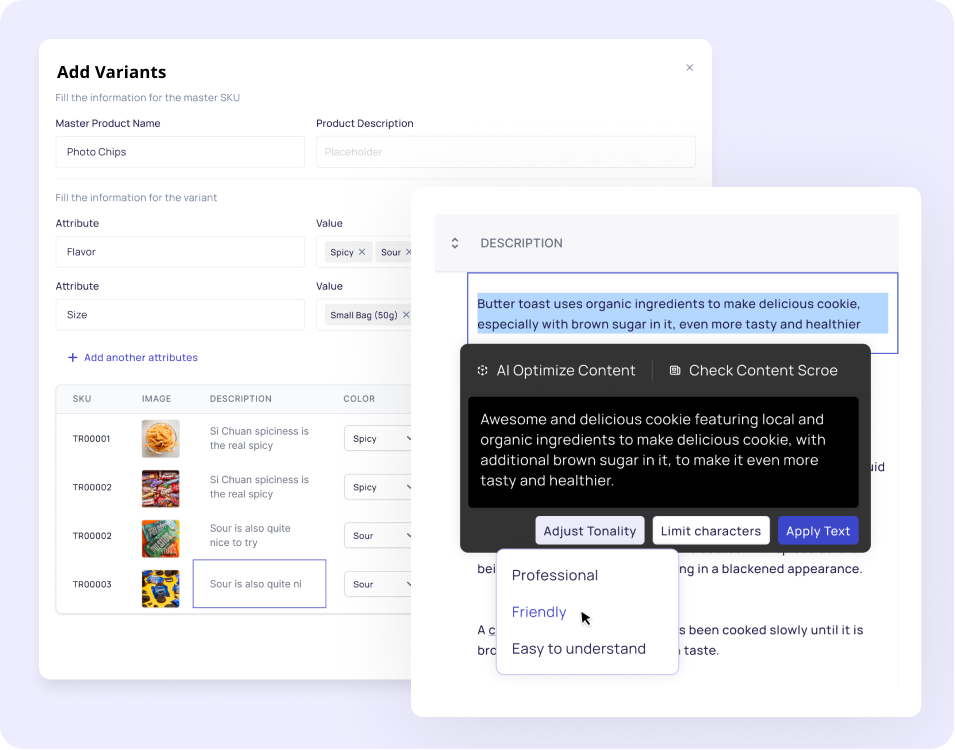Screen dimensions: 955x750
Task: Click IMAGE column header
Action: pyautogui.click(x=157, y=398)
